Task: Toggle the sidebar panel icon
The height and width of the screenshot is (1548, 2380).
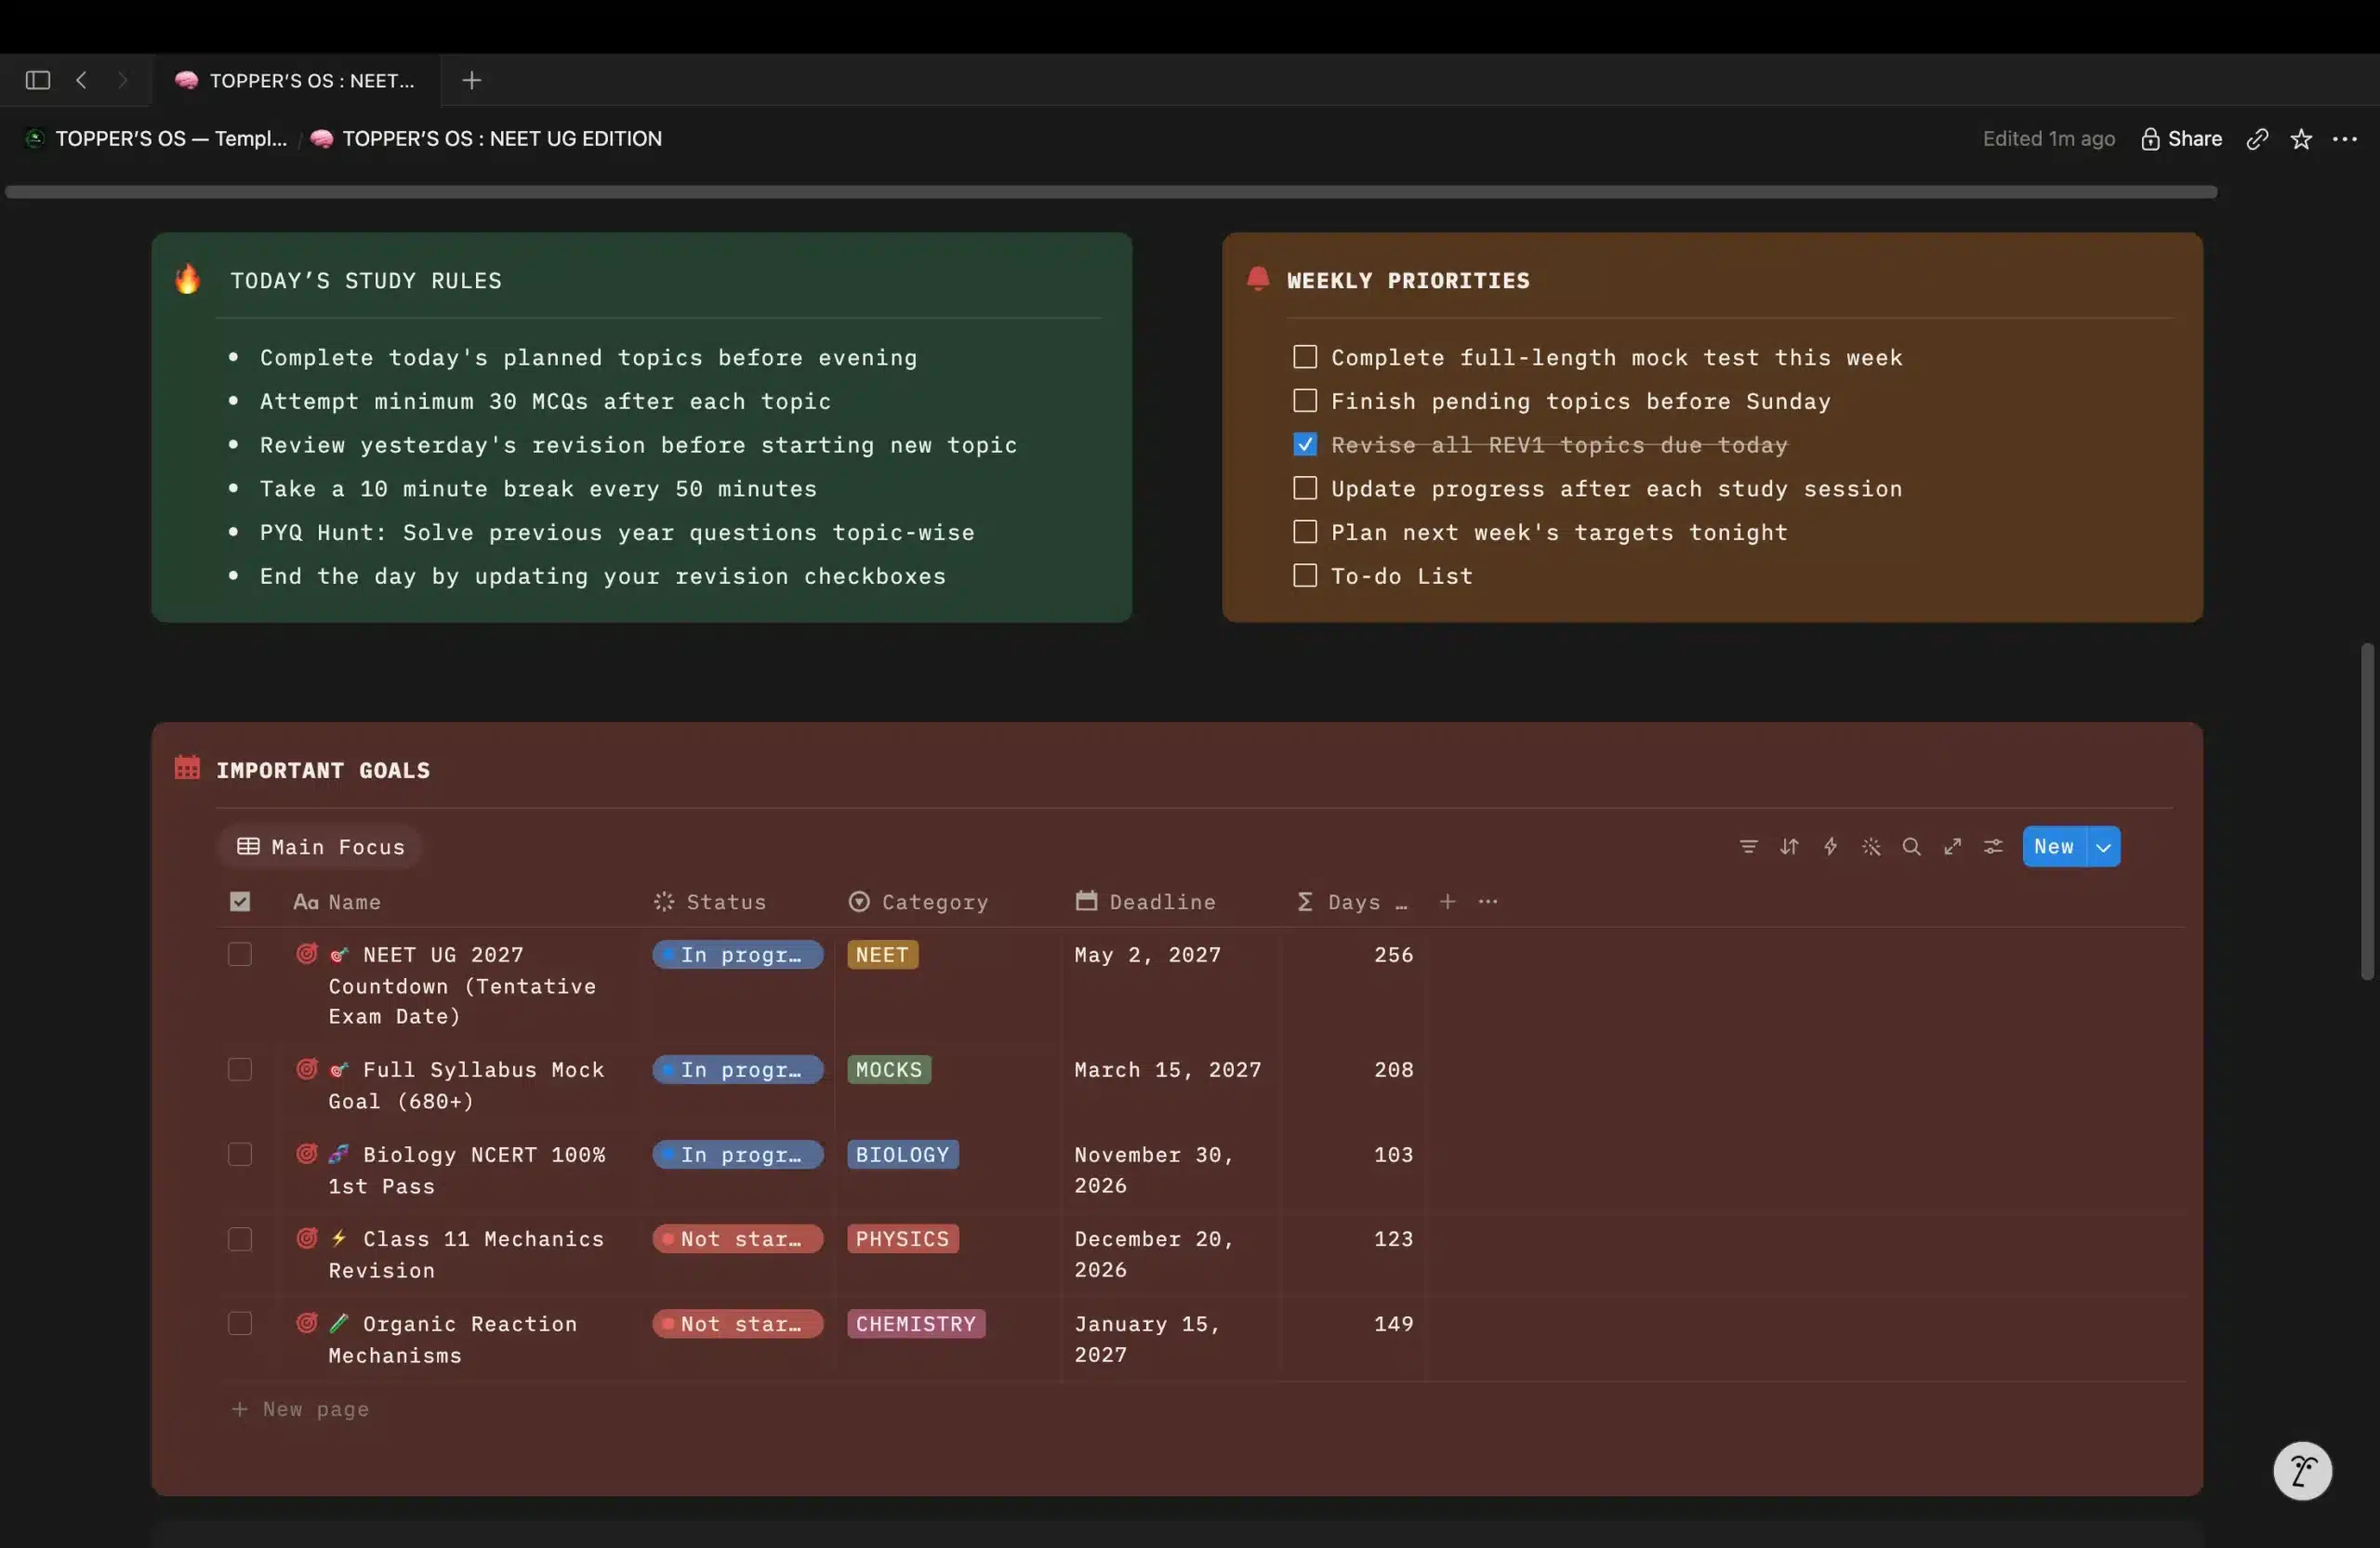Action: pyautogui.click(x=38, y=80)
